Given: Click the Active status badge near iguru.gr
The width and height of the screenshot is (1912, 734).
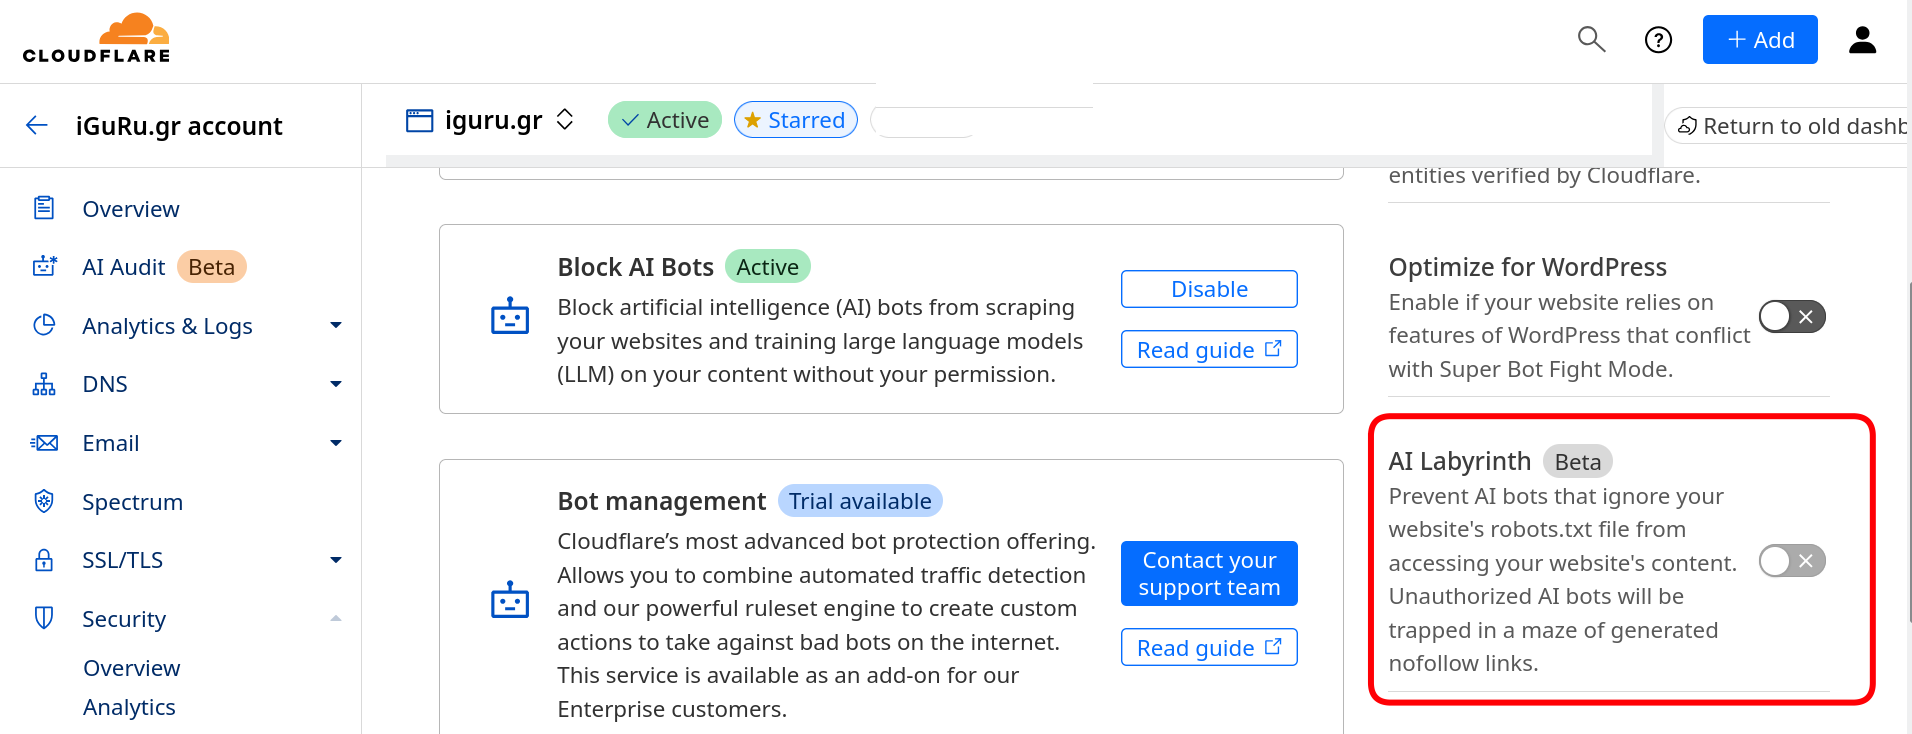Looking at the screenshot, I should (665, 120).
